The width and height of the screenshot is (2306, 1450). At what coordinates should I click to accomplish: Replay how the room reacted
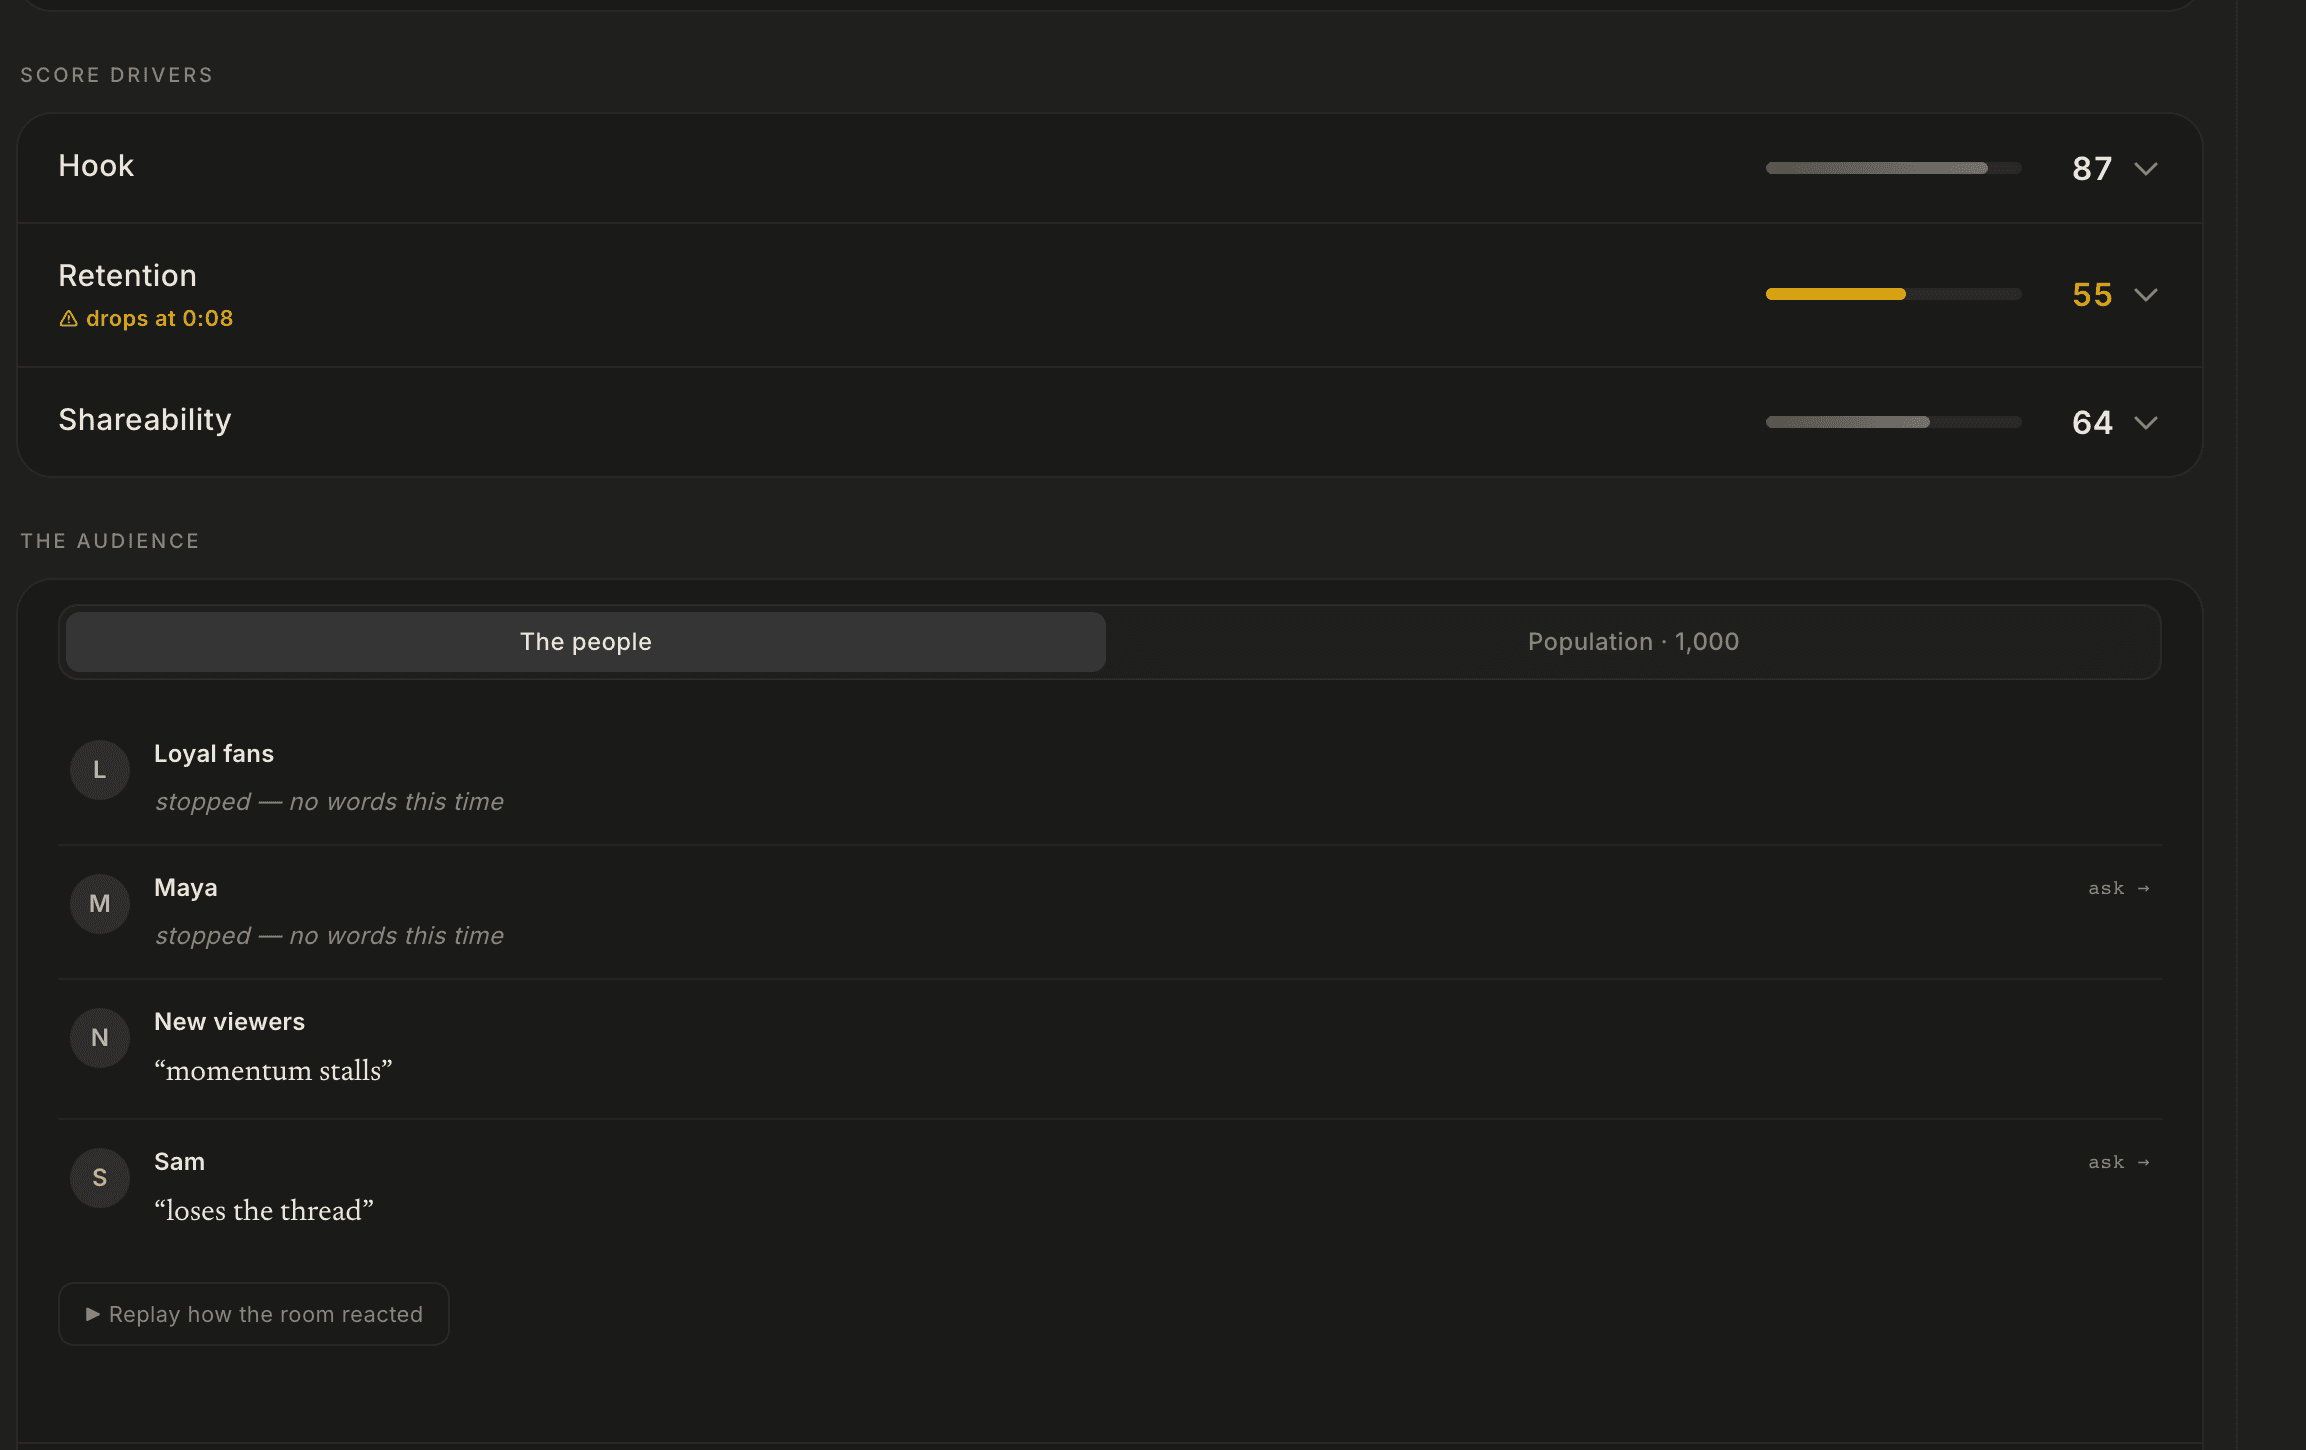tap(254, 1314)
